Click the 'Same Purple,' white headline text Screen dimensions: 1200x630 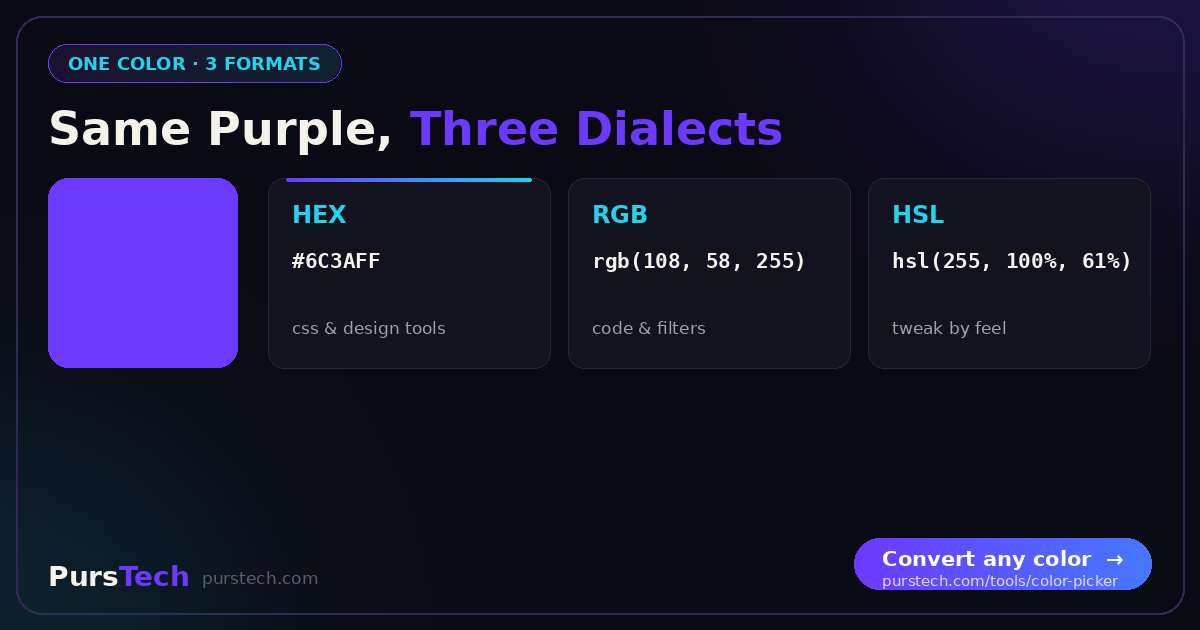(221, 130)
